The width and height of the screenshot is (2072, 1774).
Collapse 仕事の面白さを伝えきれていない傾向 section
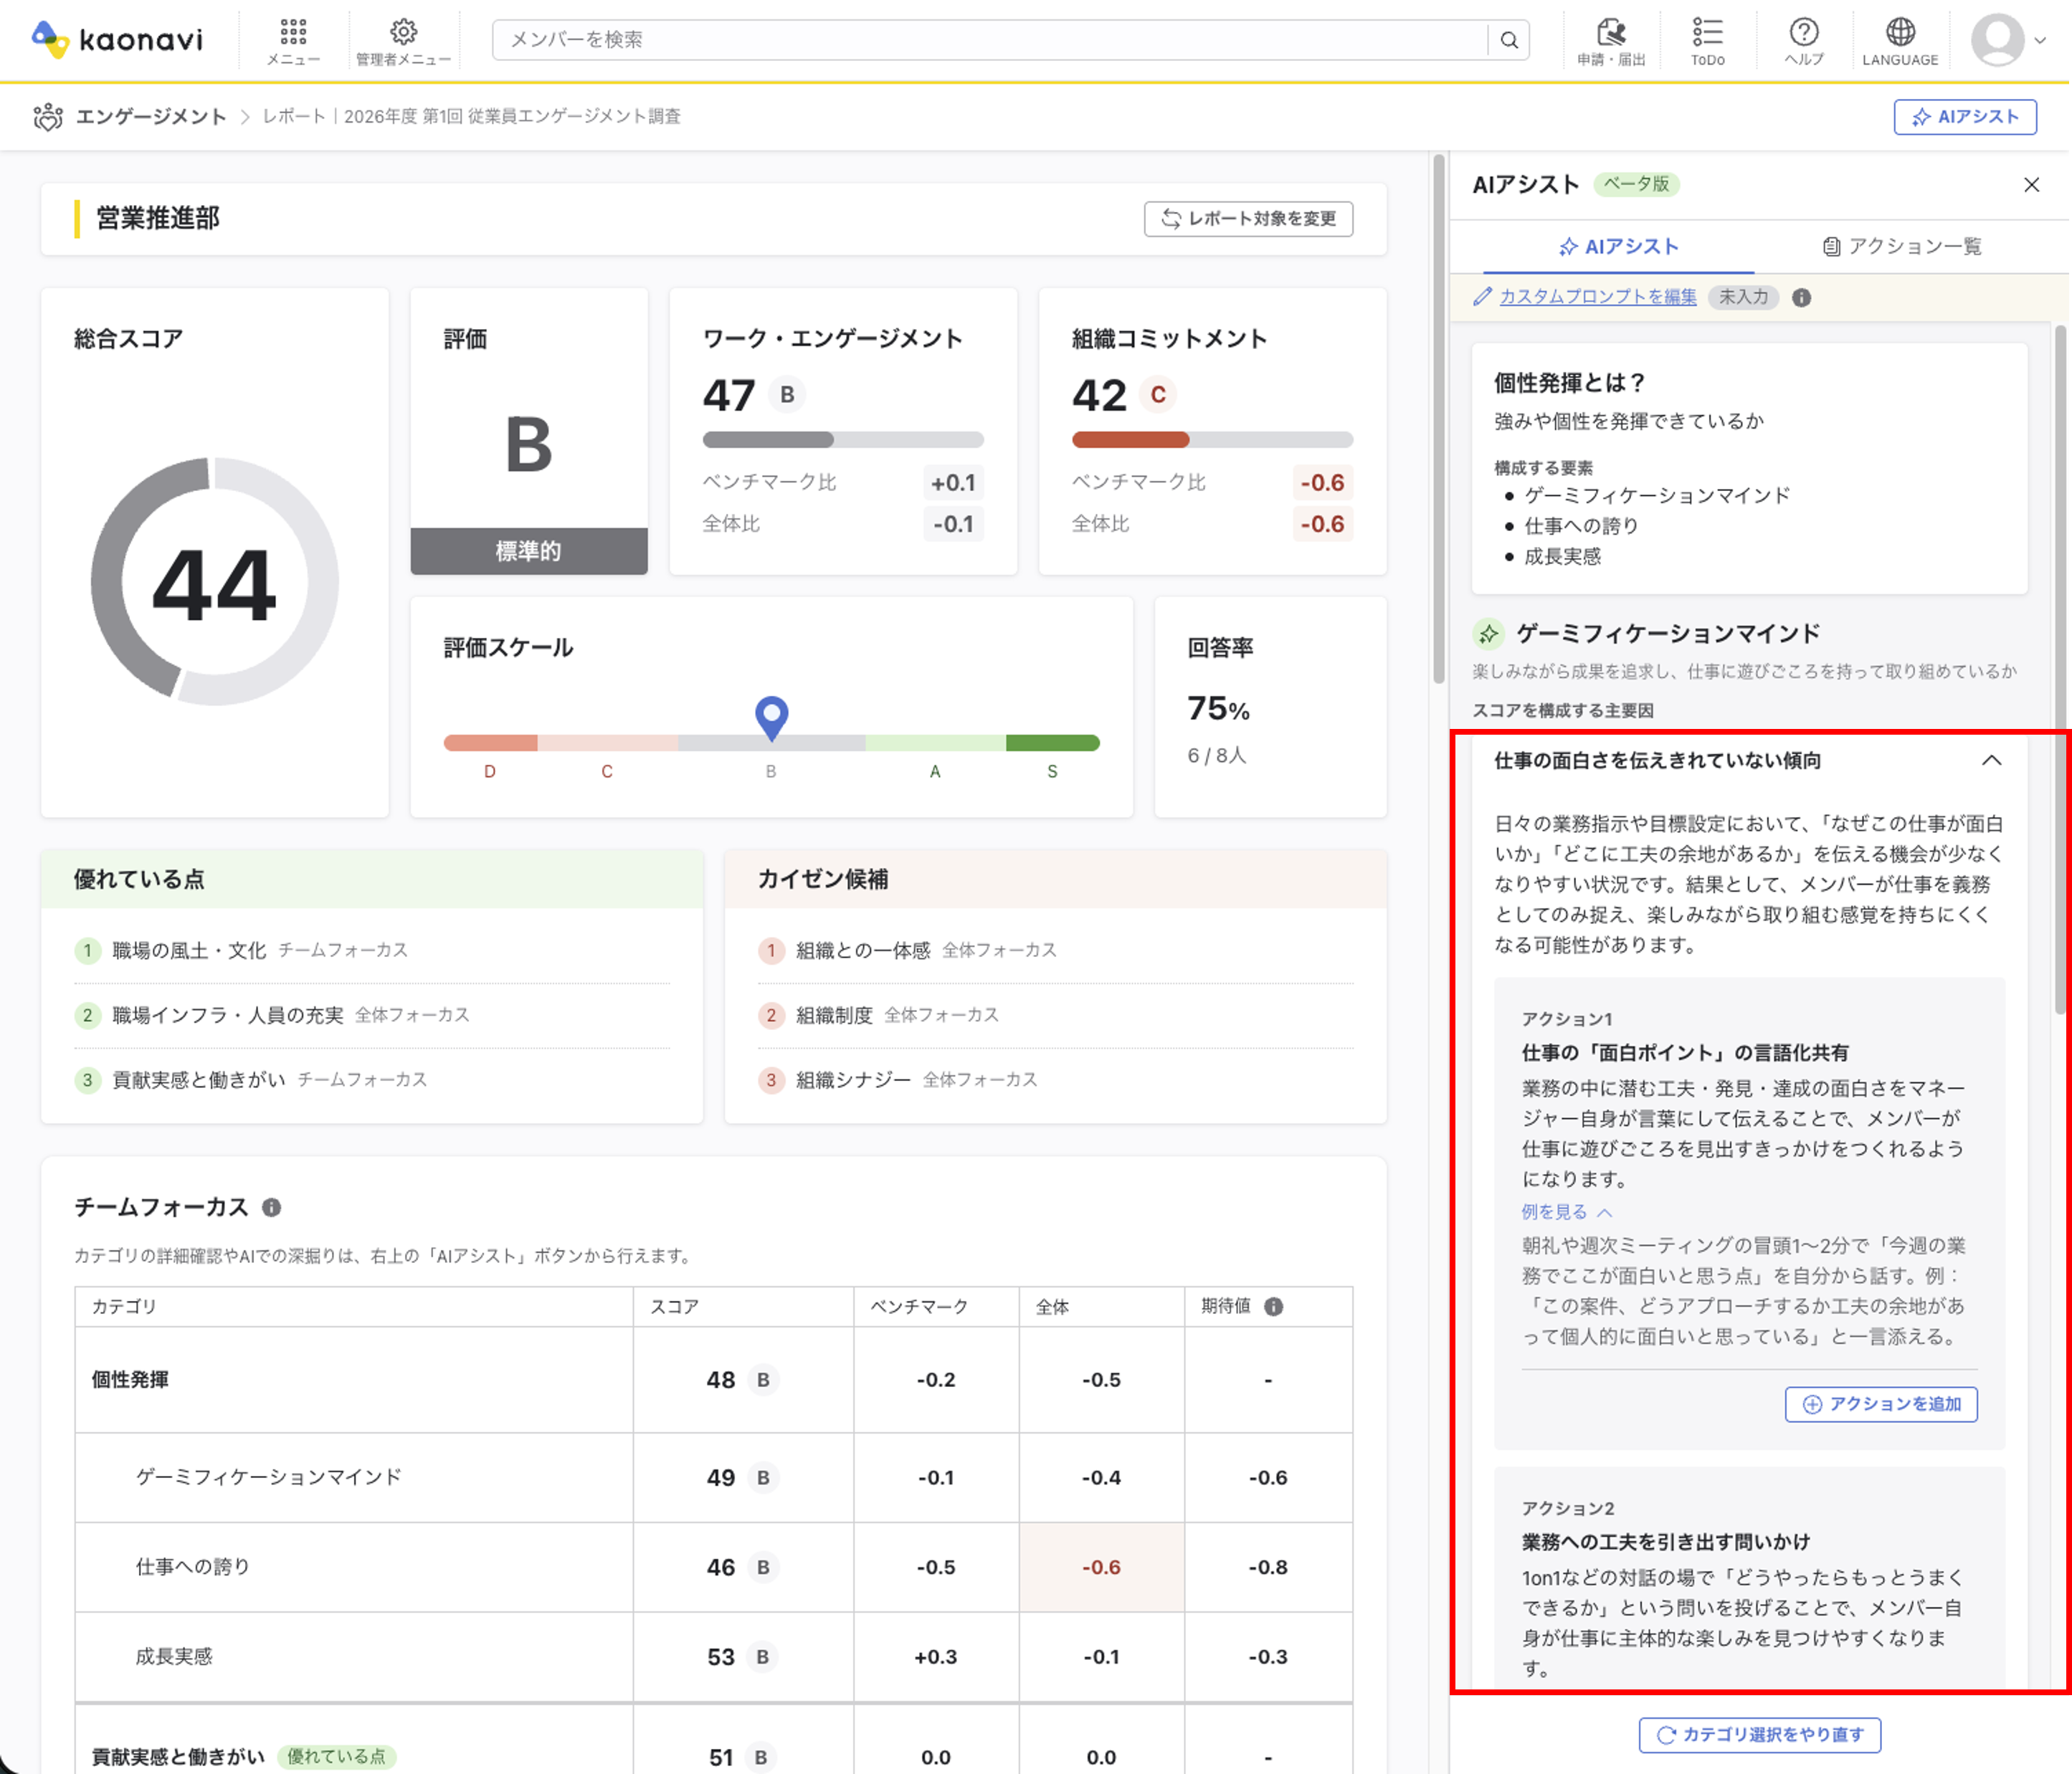[x=1992, y=761]
